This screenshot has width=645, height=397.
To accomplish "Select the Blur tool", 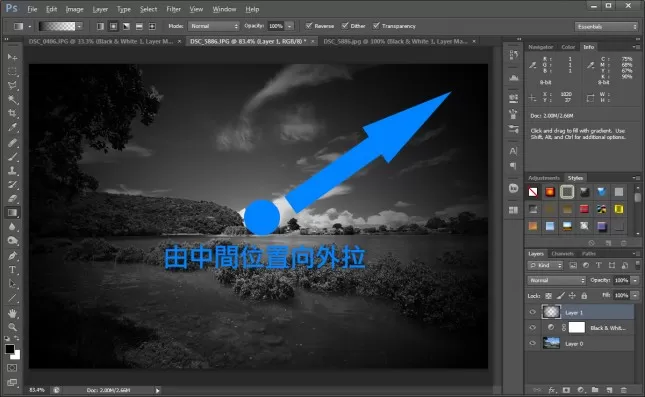I will (12, 227).
